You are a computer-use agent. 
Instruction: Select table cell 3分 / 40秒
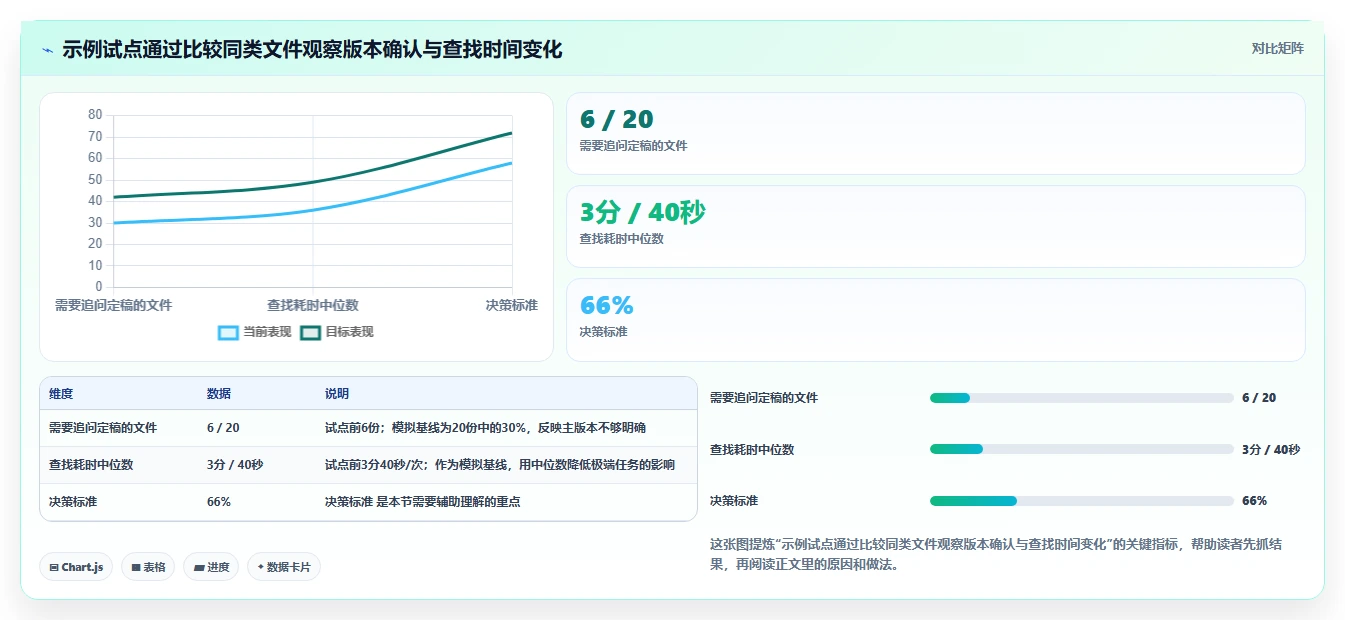coord(235,465)
